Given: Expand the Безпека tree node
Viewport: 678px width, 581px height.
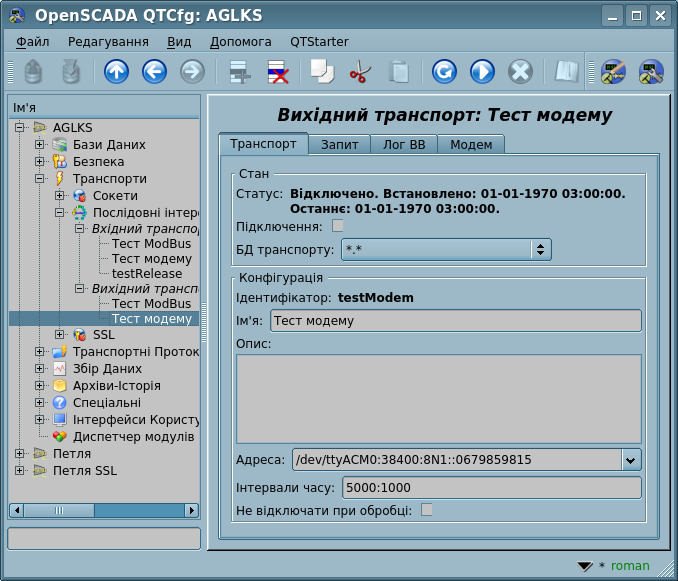Looking at the screenshot, I should point(39,161).
